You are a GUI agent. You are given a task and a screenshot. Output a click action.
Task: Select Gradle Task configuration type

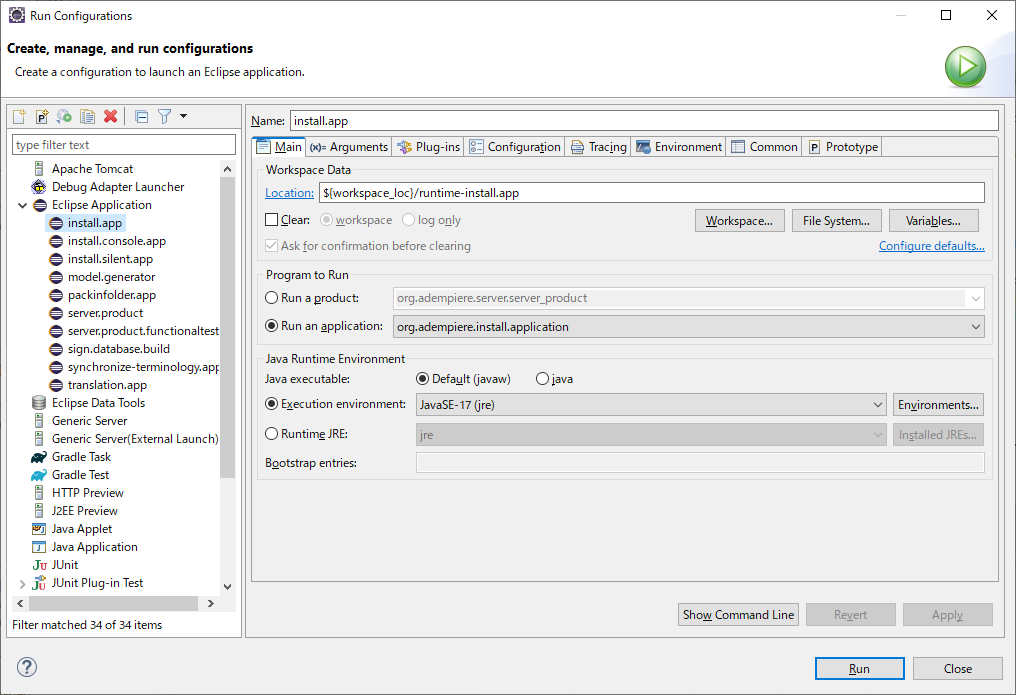point(81,457)
